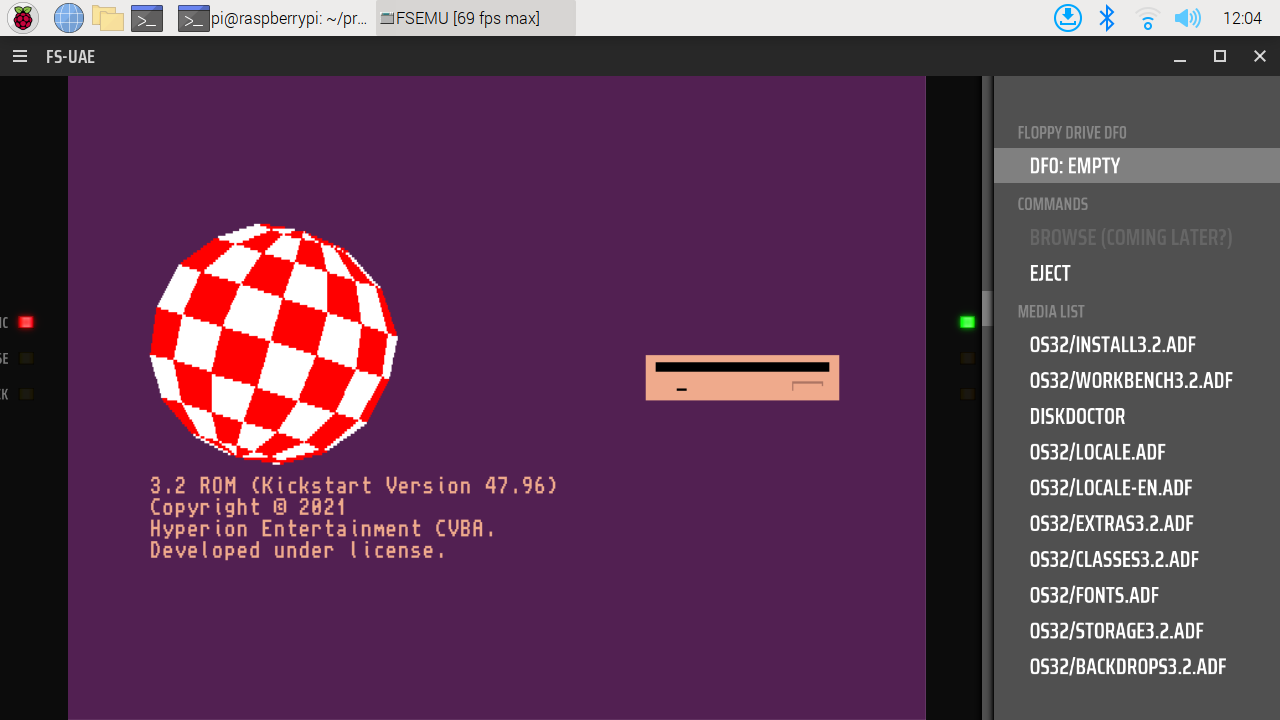Pick OS32/FONTS.ADF from the media list
This screenshot has width=1280, height=720.
coord(1094,596)
